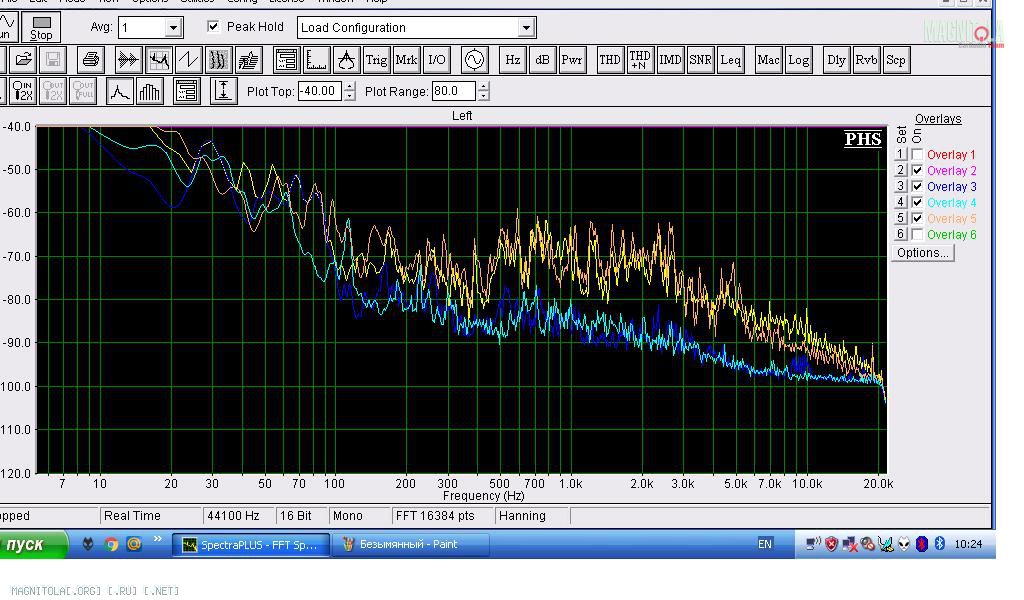Open the Mac macro utility
Viewport: 1024px width, 600px height.
768,60
